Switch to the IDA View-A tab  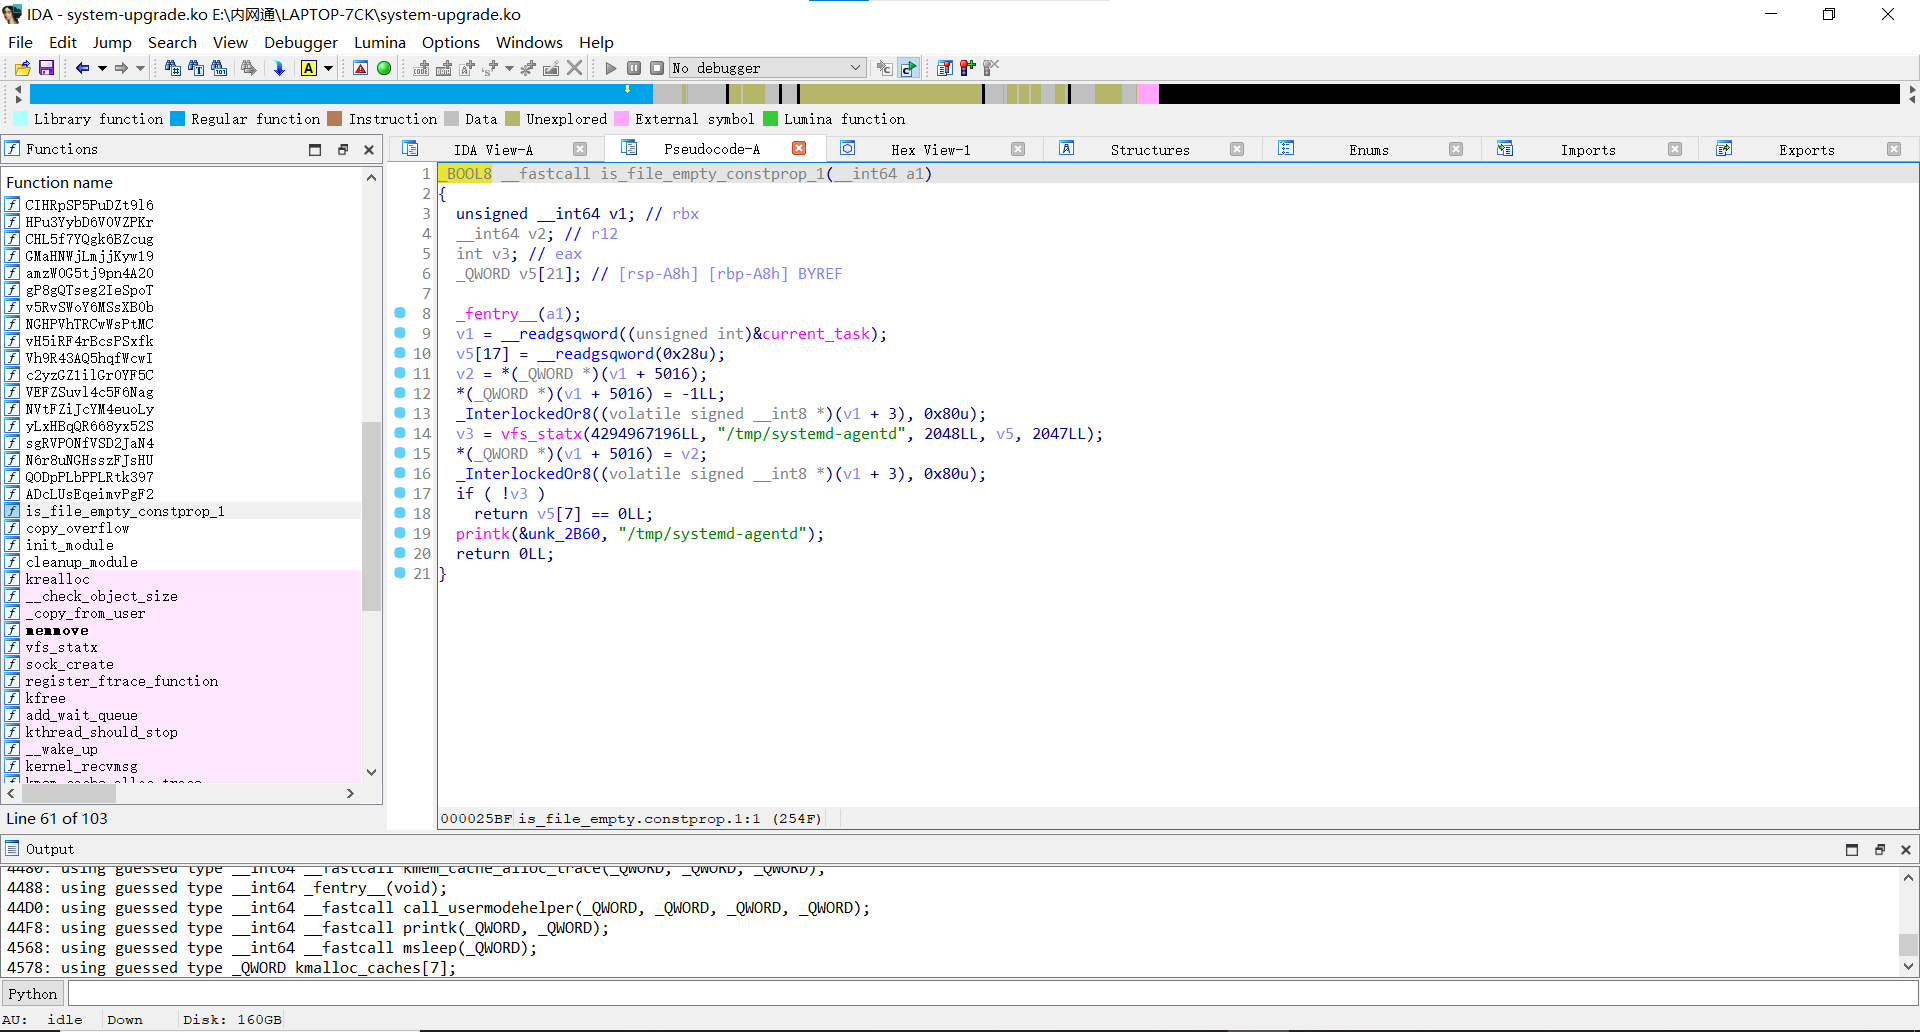(493, 150)
